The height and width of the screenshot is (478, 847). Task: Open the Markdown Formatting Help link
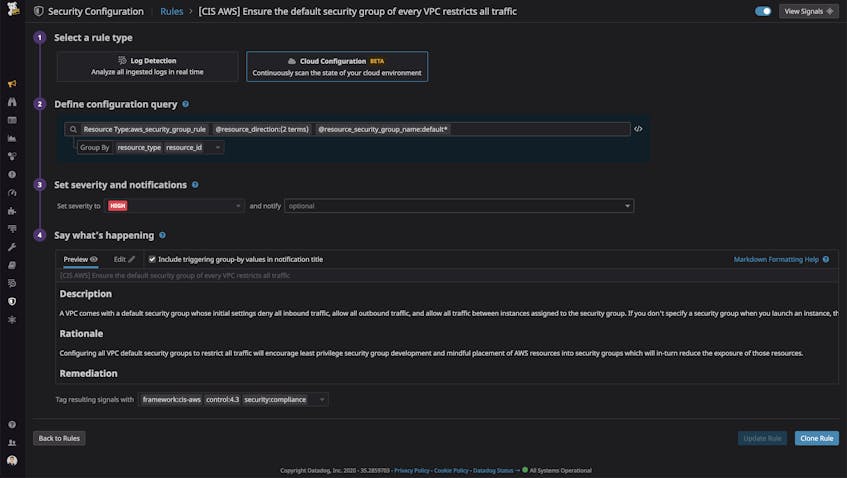pyautogui.click(x=776, y=260)
